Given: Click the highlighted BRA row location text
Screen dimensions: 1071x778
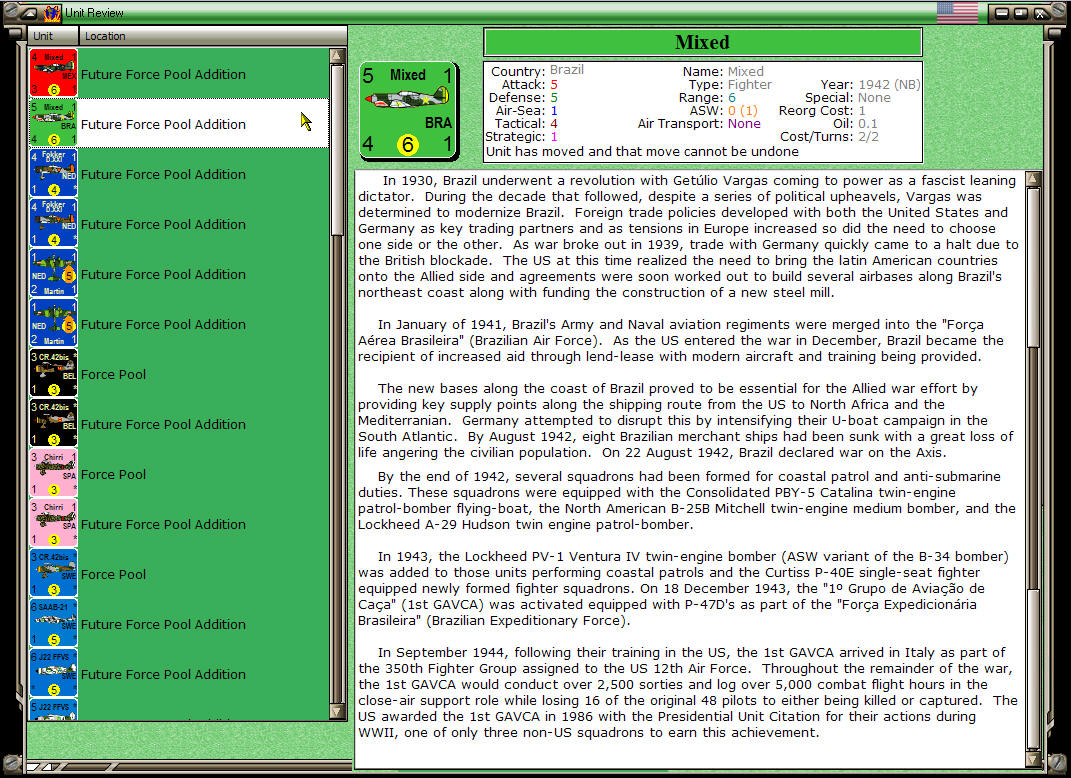Looking at the screenshot, I should pos(163,124).
